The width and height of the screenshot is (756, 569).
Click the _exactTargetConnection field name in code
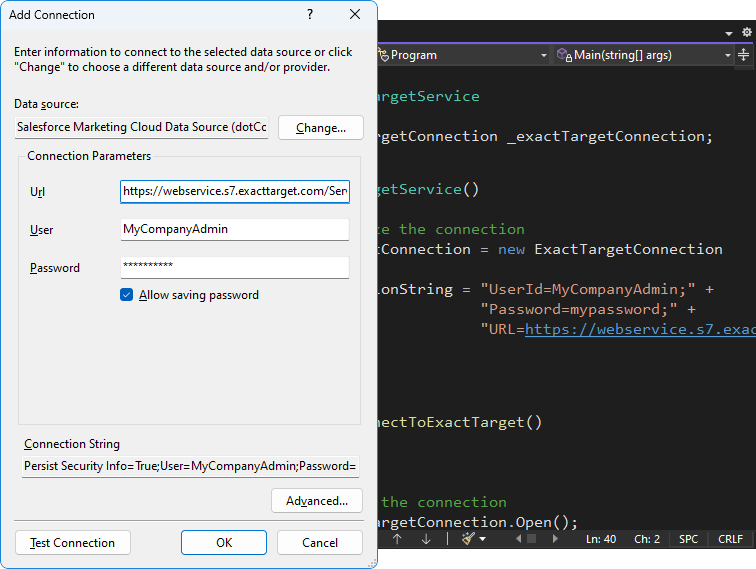(605, 136)
